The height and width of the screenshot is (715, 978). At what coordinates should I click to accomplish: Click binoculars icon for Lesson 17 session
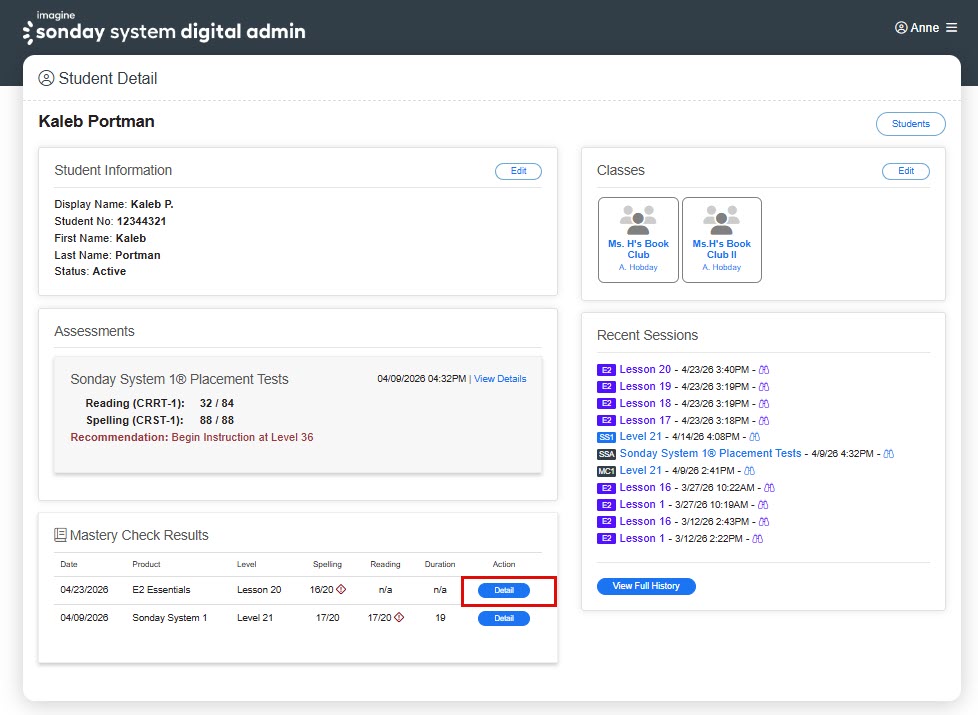point(764,421)
